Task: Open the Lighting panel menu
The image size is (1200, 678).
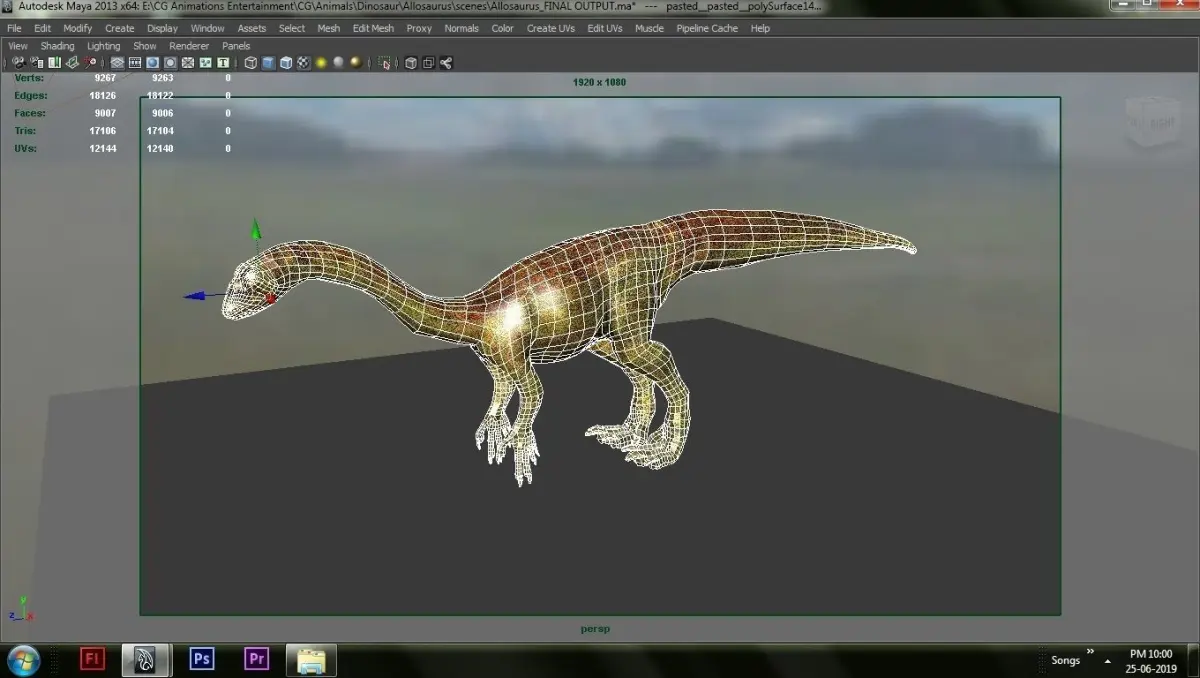Action: (103, 46)
